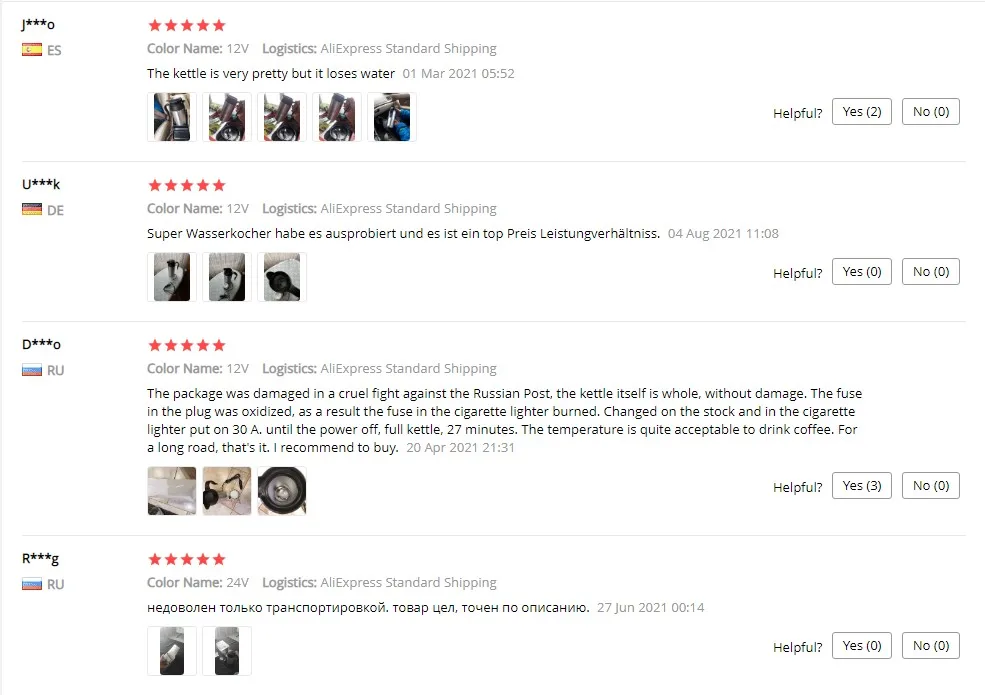Open first photo in U***k's review

171,277
